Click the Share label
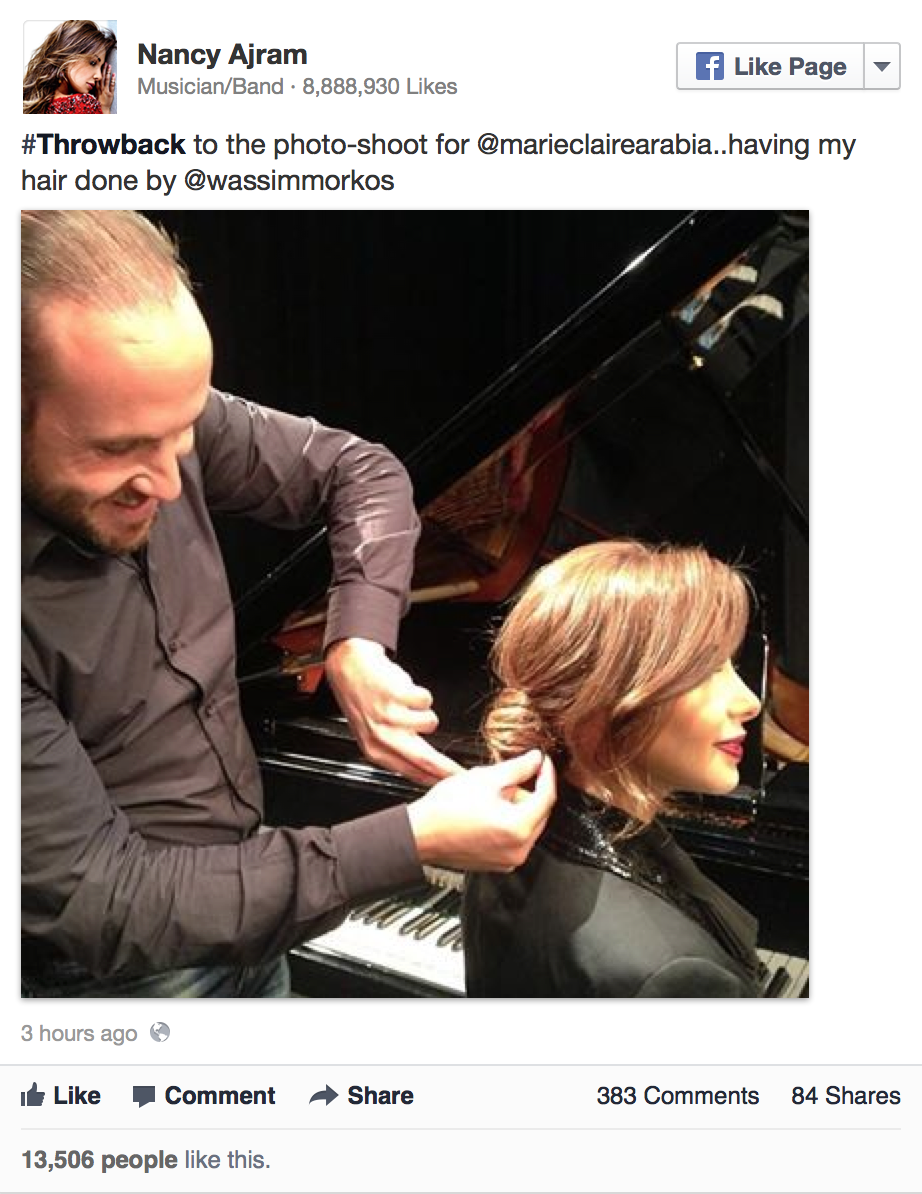Screen dimensions: 922x1194 pyautogui.click(x=381, y=1096)
